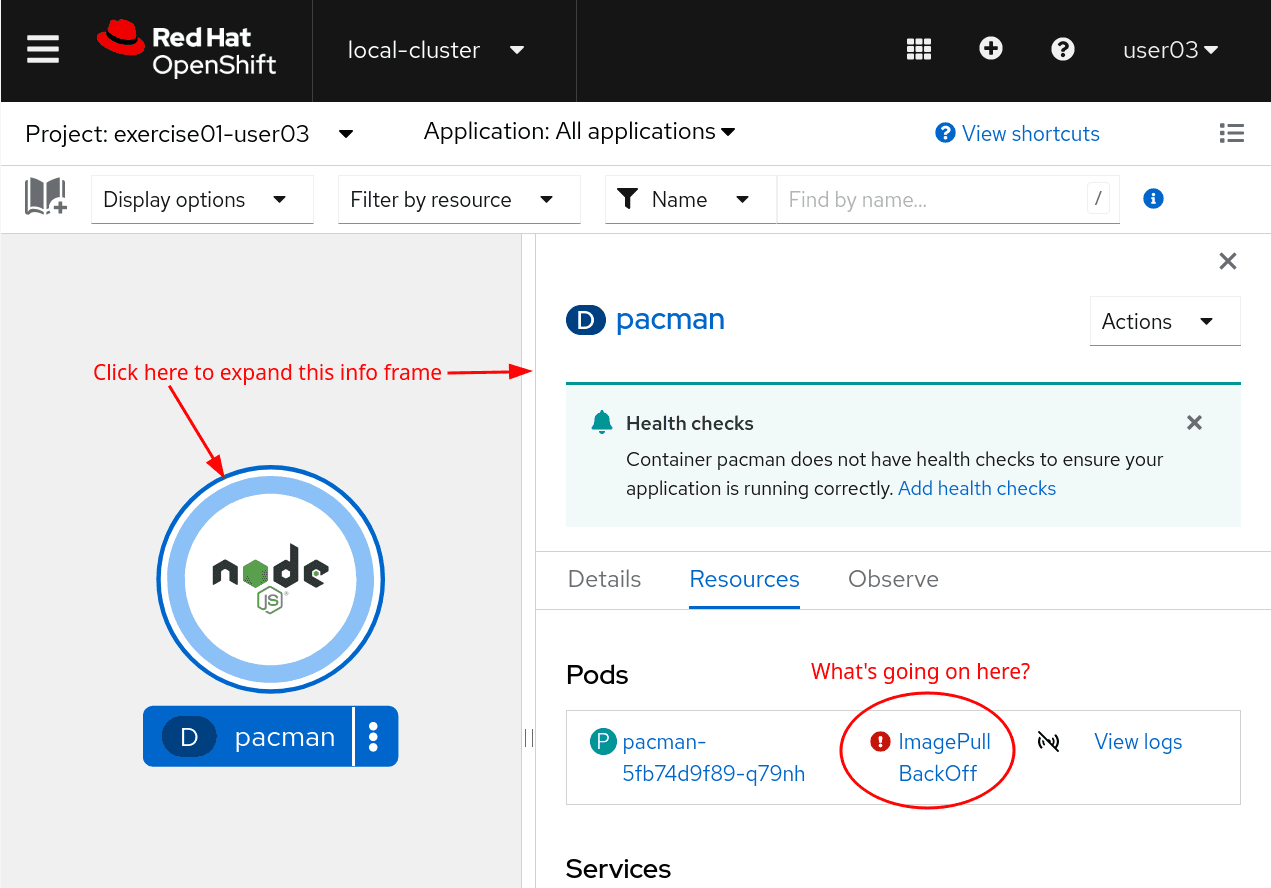
Task: Open Display options dropdown
Action: point(202,199)
